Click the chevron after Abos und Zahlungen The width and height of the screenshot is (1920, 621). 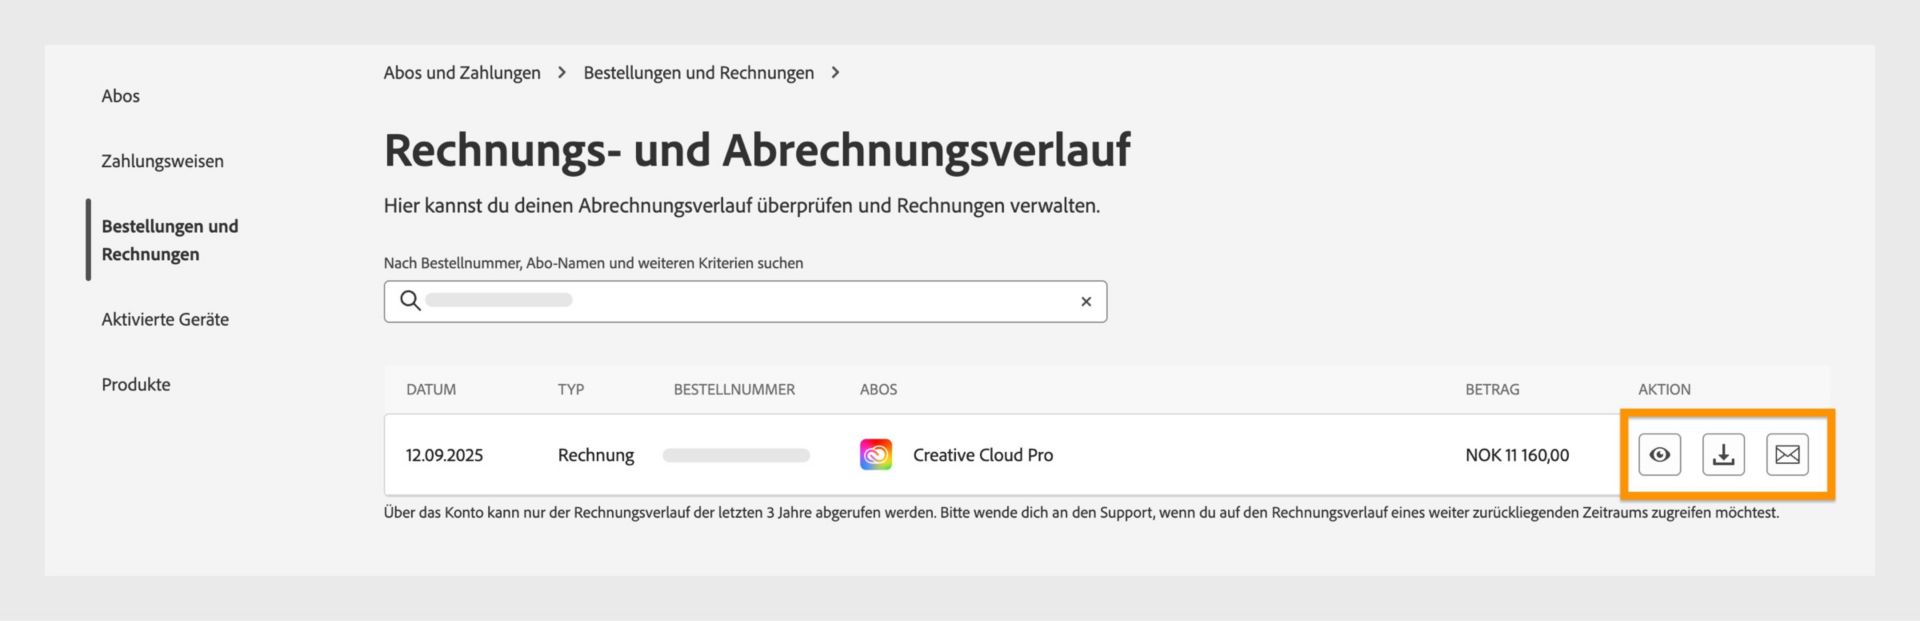pos(562,73)
